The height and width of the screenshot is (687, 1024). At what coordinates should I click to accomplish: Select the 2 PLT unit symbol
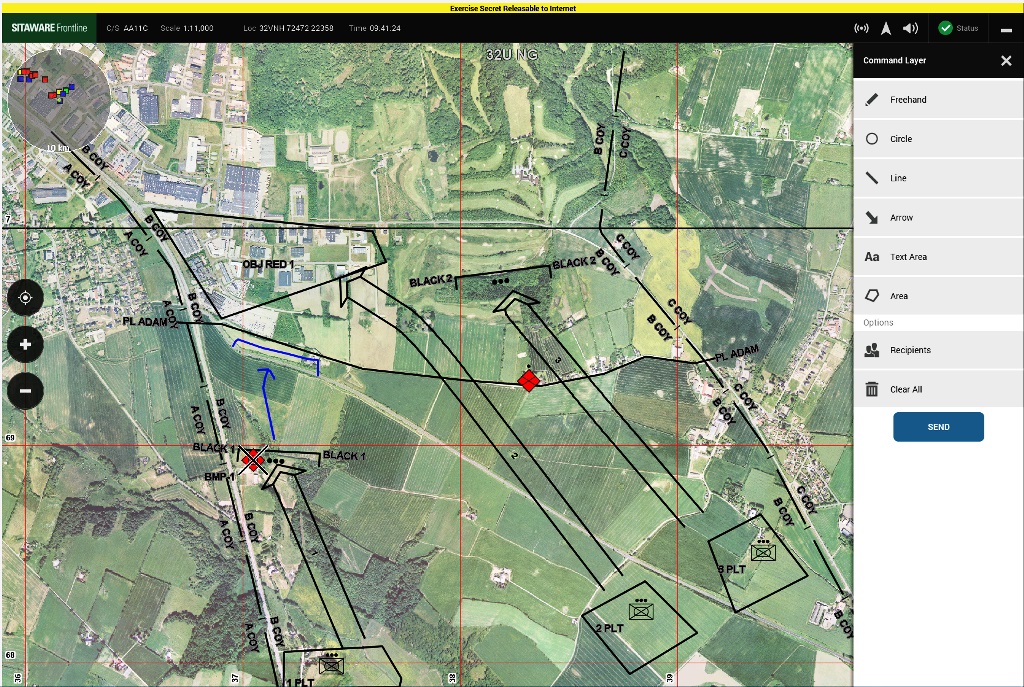pos(640,611)
